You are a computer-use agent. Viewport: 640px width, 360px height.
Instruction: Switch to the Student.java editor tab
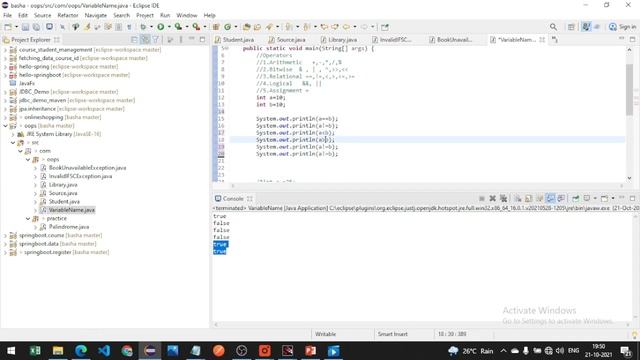coord(234,40)
